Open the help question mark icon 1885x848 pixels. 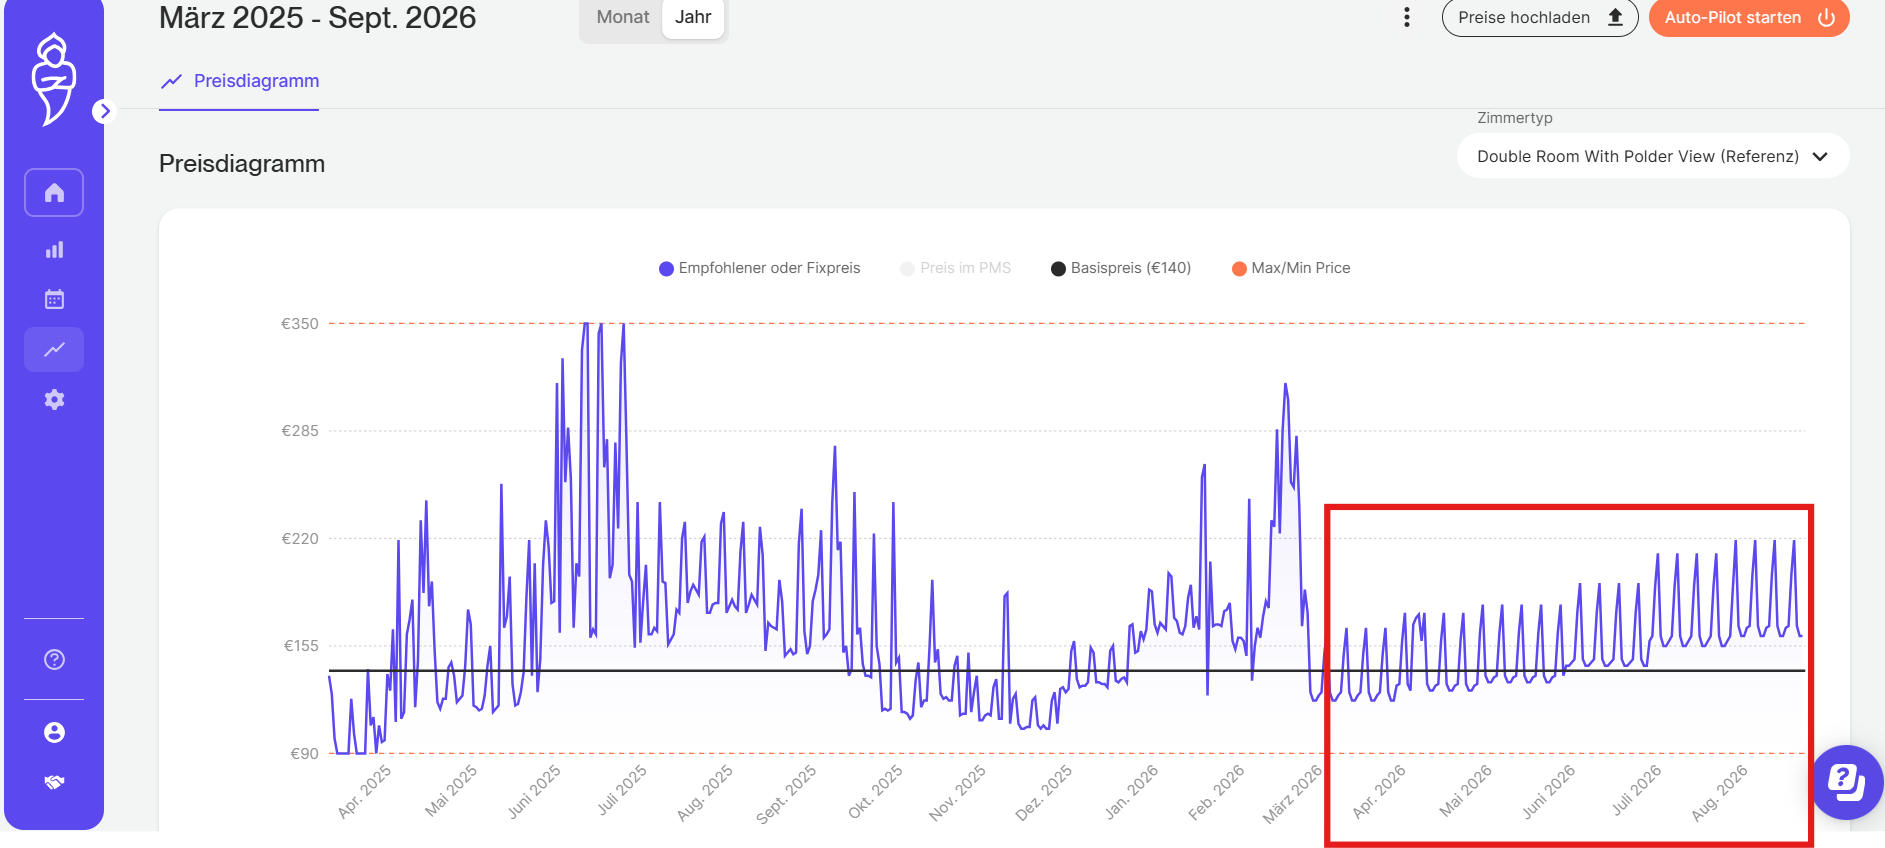pyautogui.click(x=54, y=659)
